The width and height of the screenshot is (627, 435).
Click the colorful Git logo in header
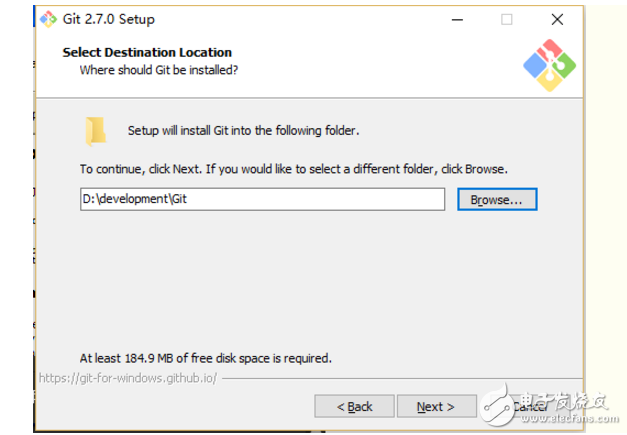(x=549, y=63)
